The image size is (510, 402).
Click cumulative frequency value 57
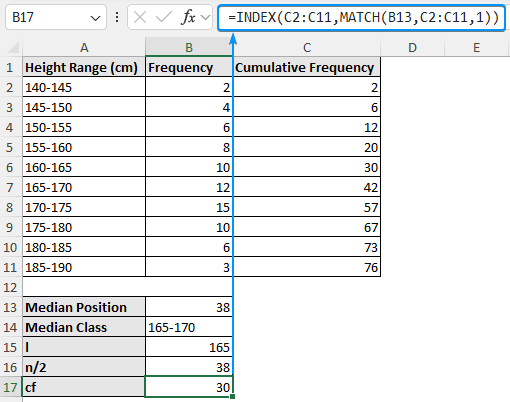307,207
